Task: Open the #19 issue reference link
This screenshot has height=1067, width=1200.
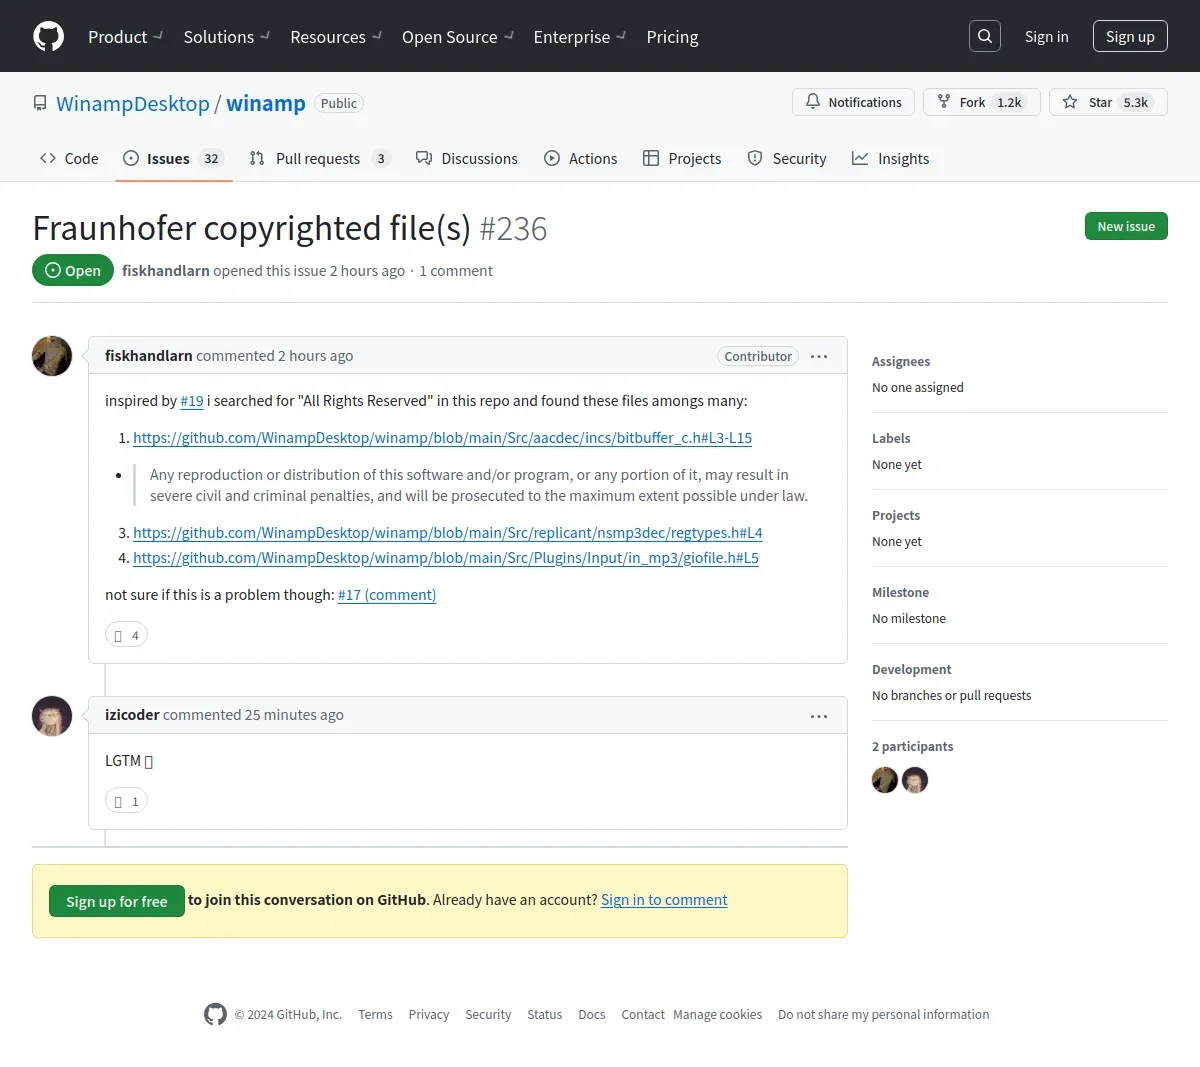Action: (x=192, y=401)
